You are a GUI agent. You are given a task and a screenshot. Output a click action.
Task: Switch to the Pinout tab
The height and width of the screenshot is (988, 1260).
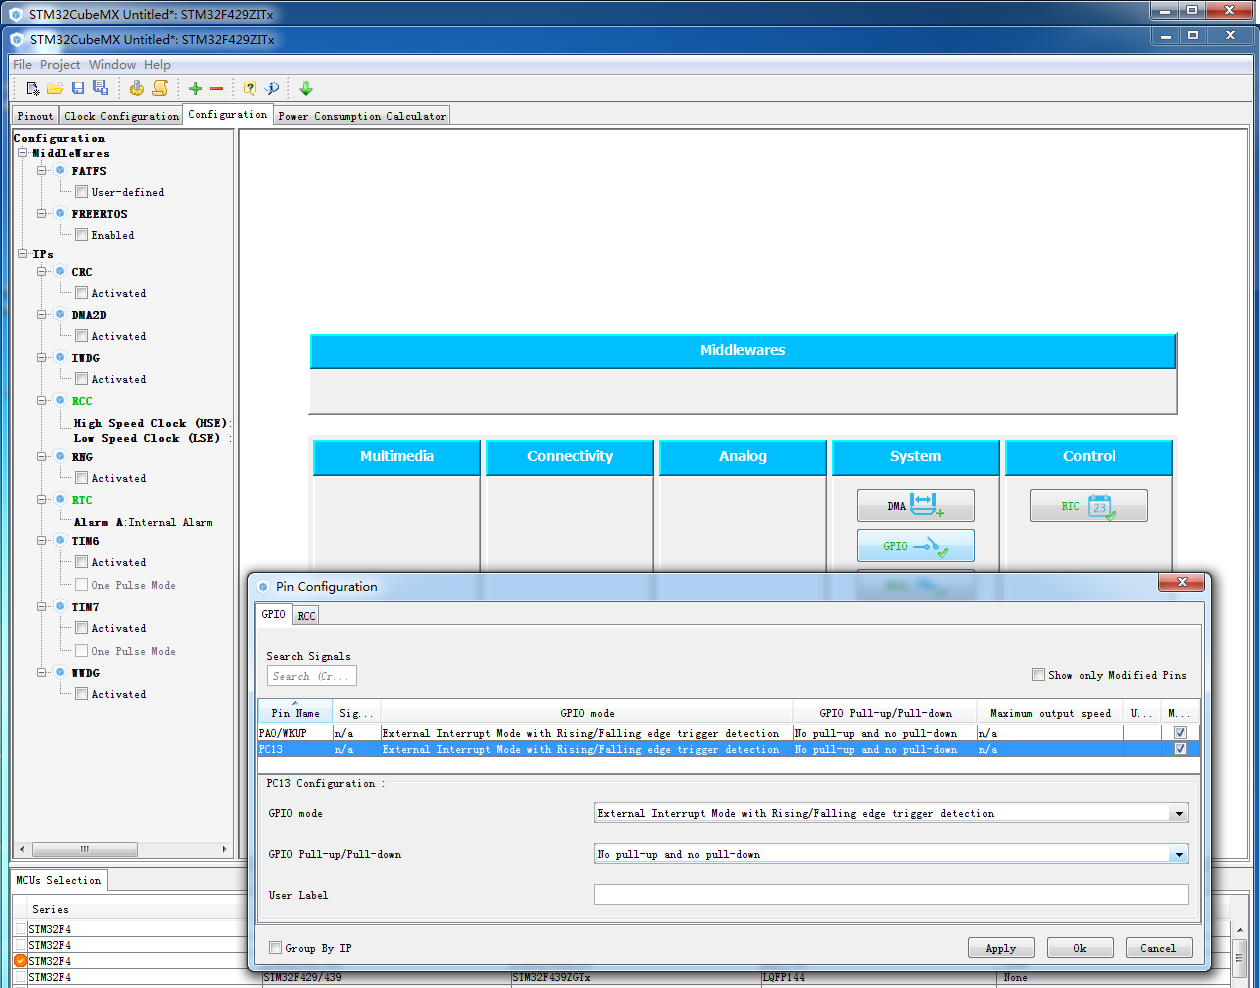tap(35, 116)
